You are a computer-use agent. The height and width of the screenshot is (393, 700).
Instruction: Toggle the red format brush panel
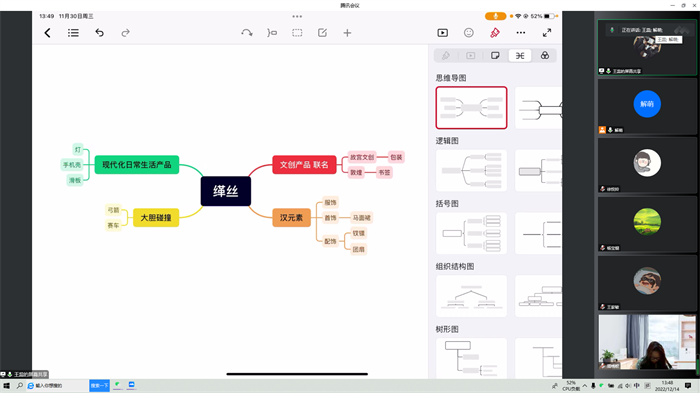pyautogui.click(x=495, y=33)
